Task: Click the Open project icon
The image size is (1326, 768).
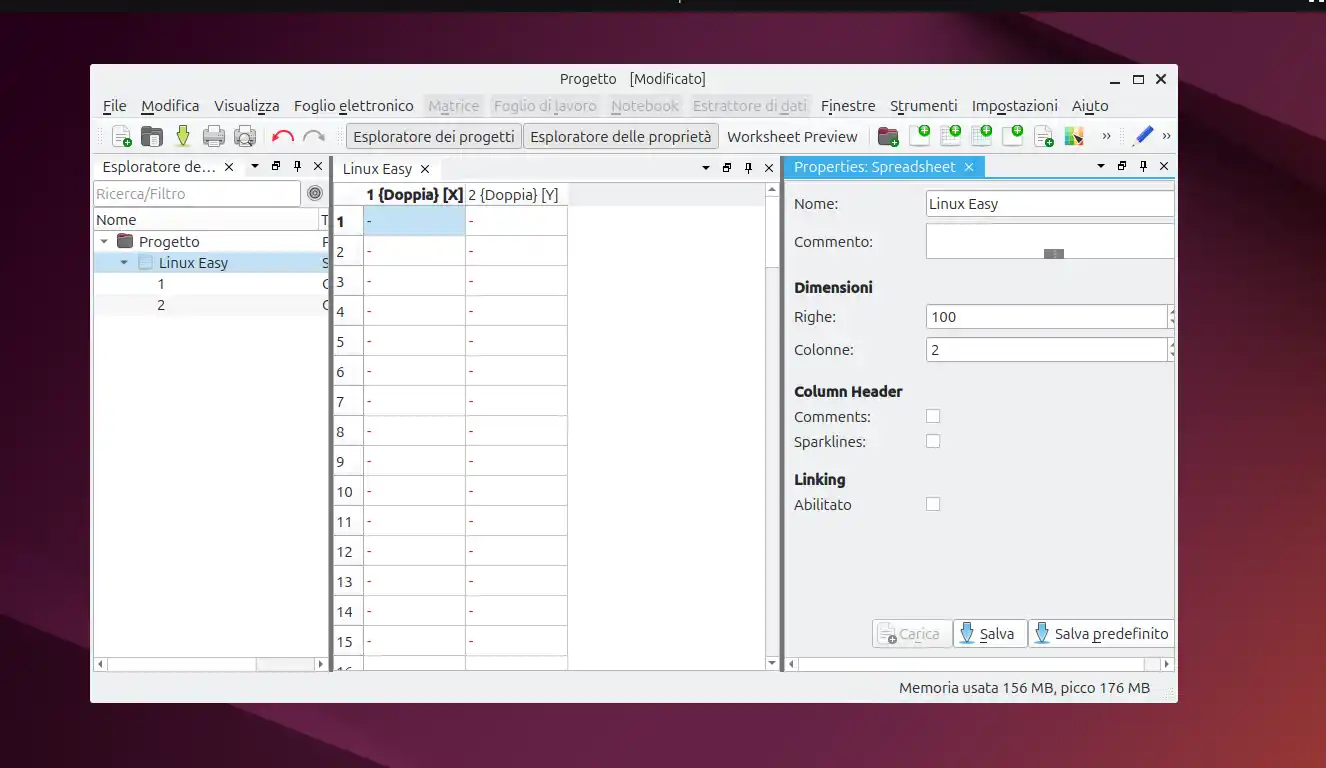Action: tap(152, 136)
